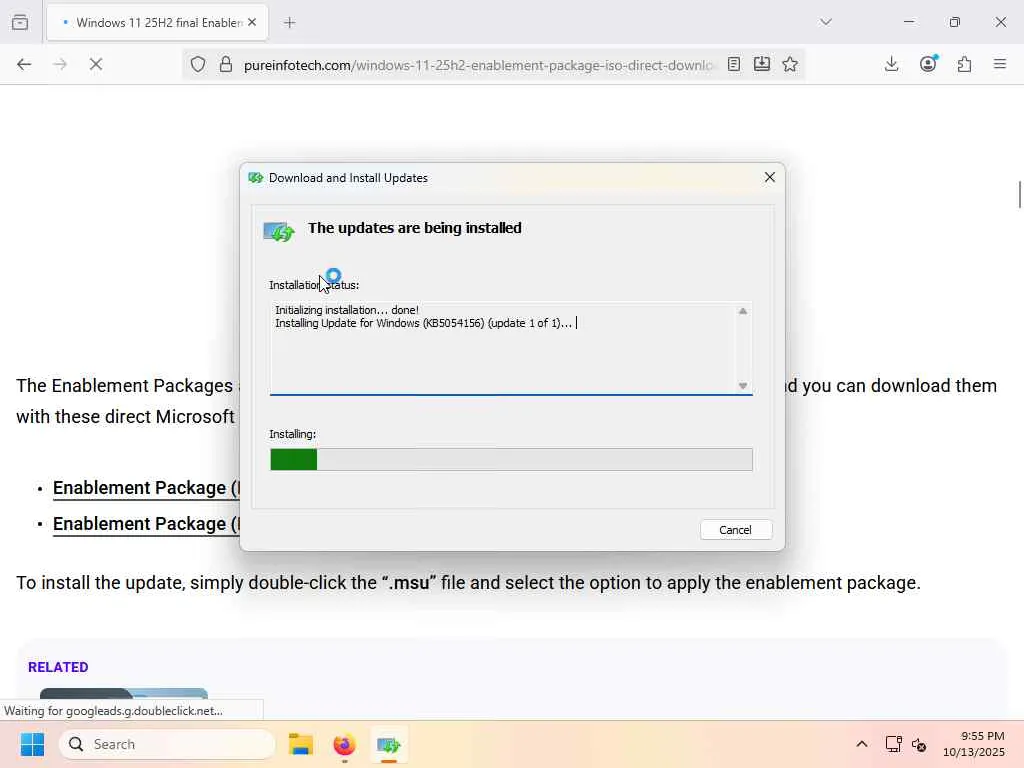Open Firefox application hamburger menu
This screenshot has height=768, width=1024.
[1000, 64]
